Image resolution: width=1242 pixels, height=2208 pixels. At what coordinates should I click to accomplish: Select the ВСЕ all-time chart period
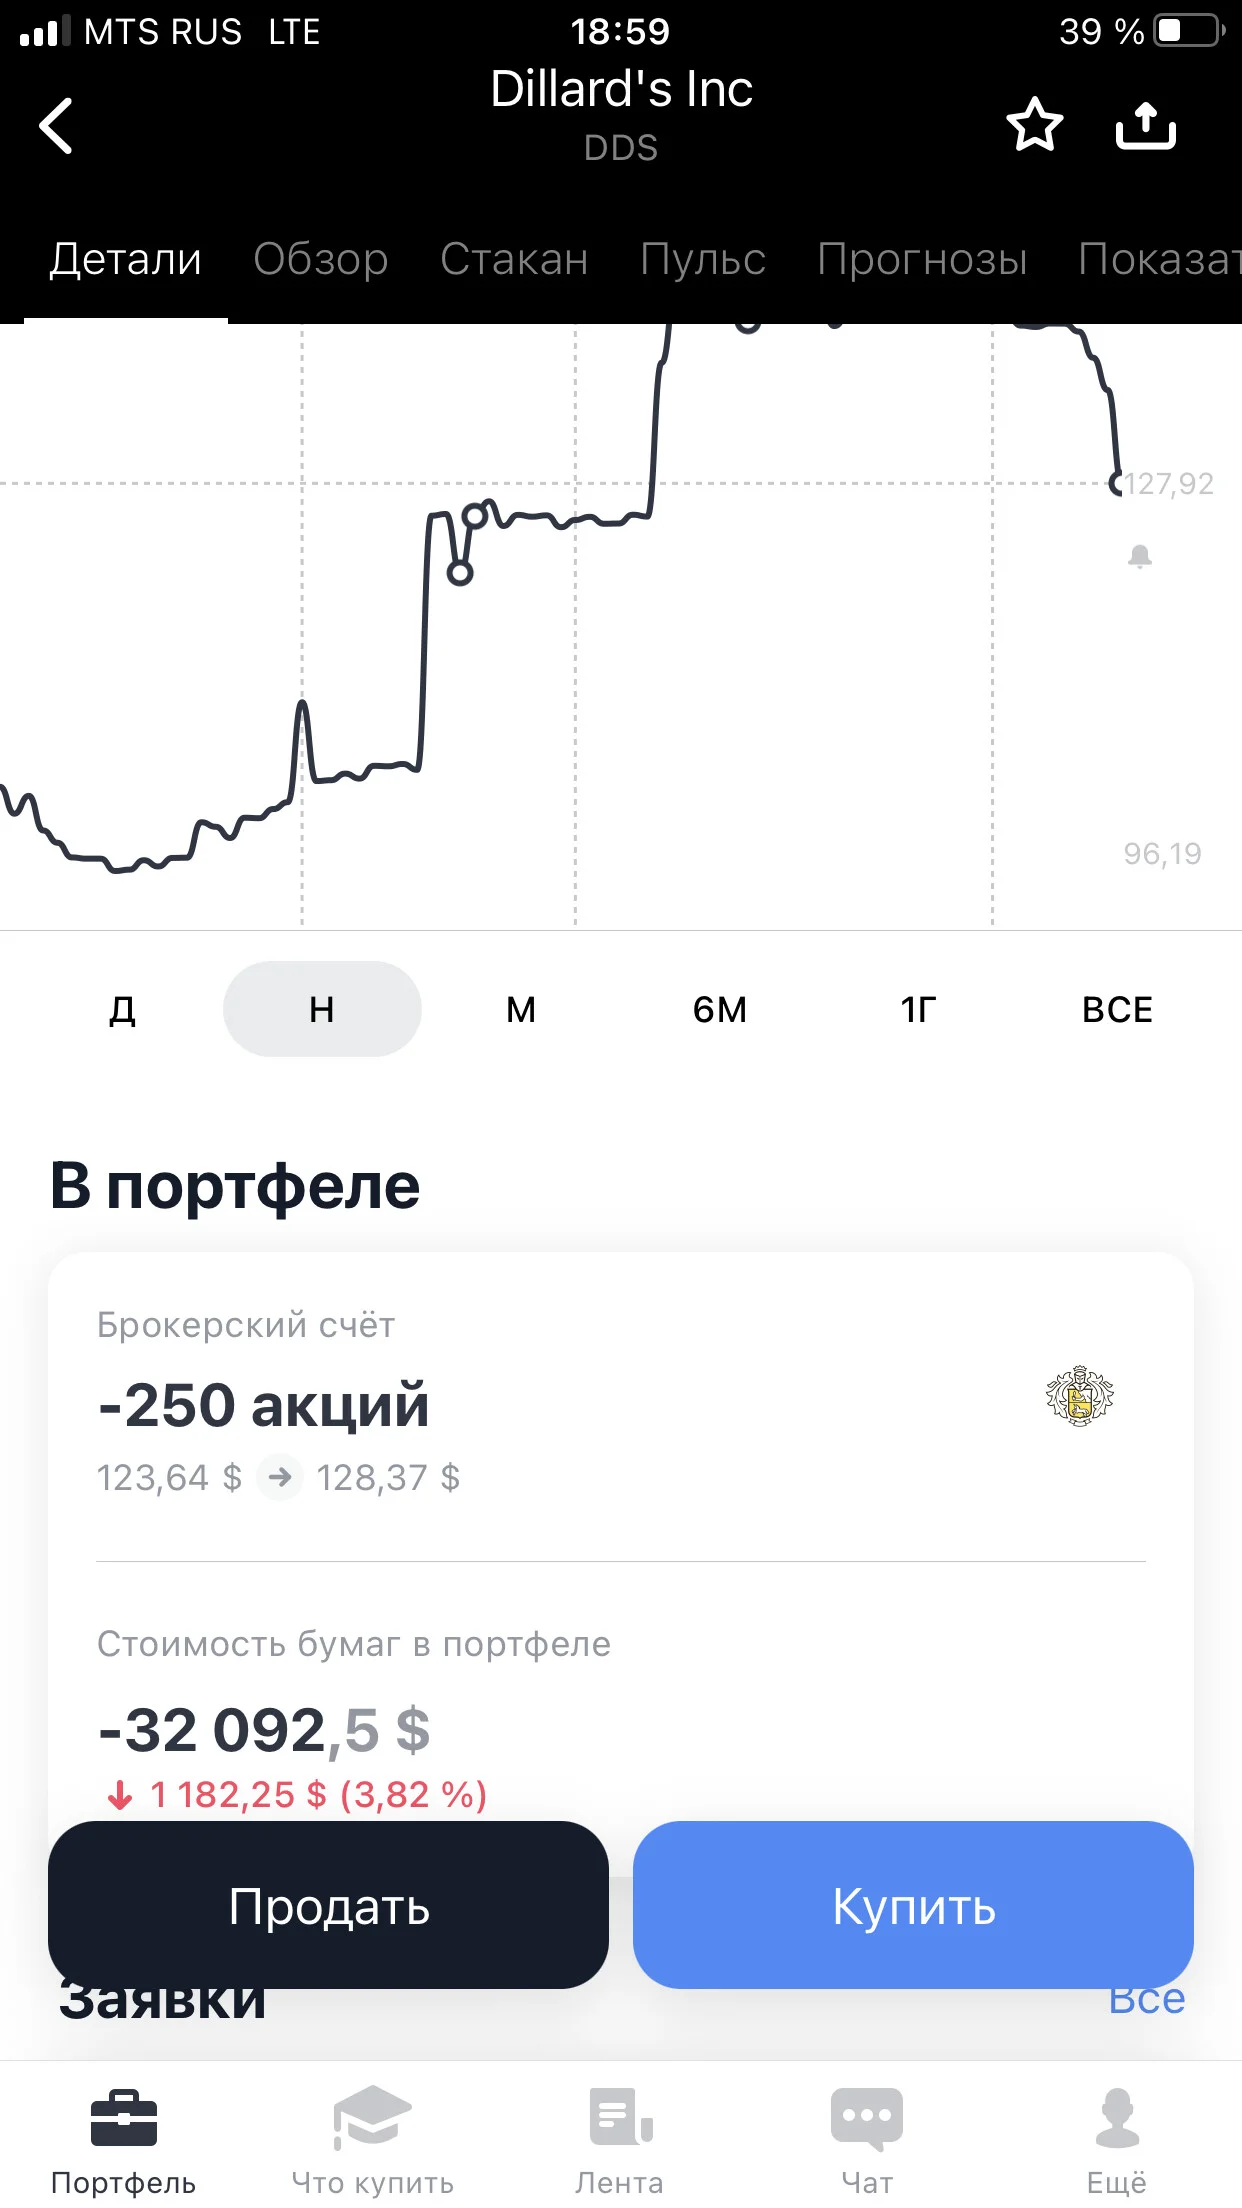1118,1009
